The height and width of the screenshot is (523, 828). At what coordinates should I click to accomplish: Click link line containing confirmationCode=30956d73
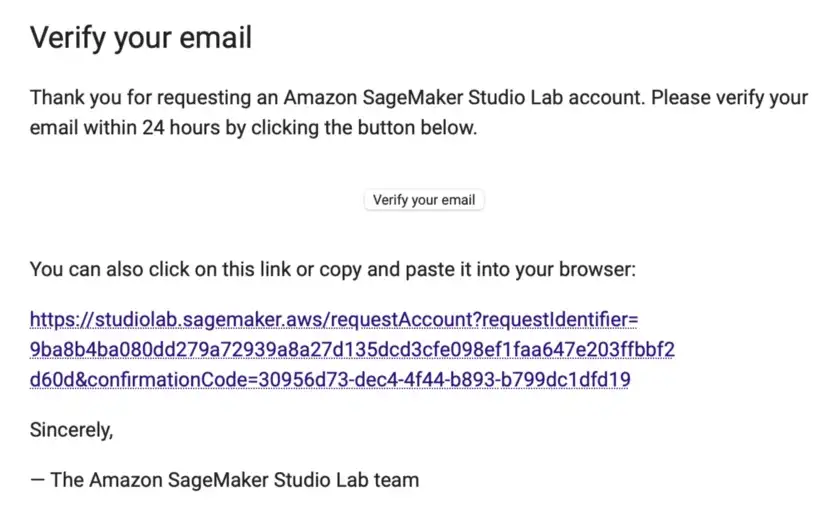(x=330, y=379)
